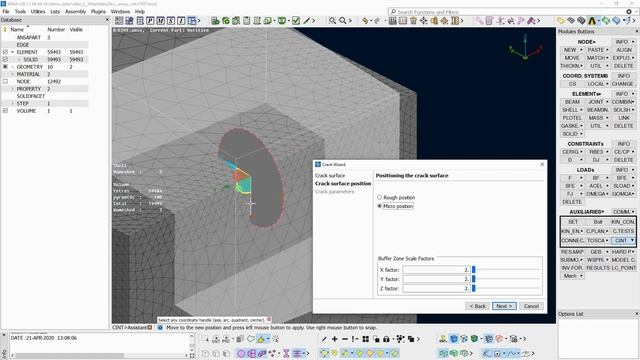Toggle the ELEMENT row visibility checkbox
The image size is (640, 360).
click(5, 52)
